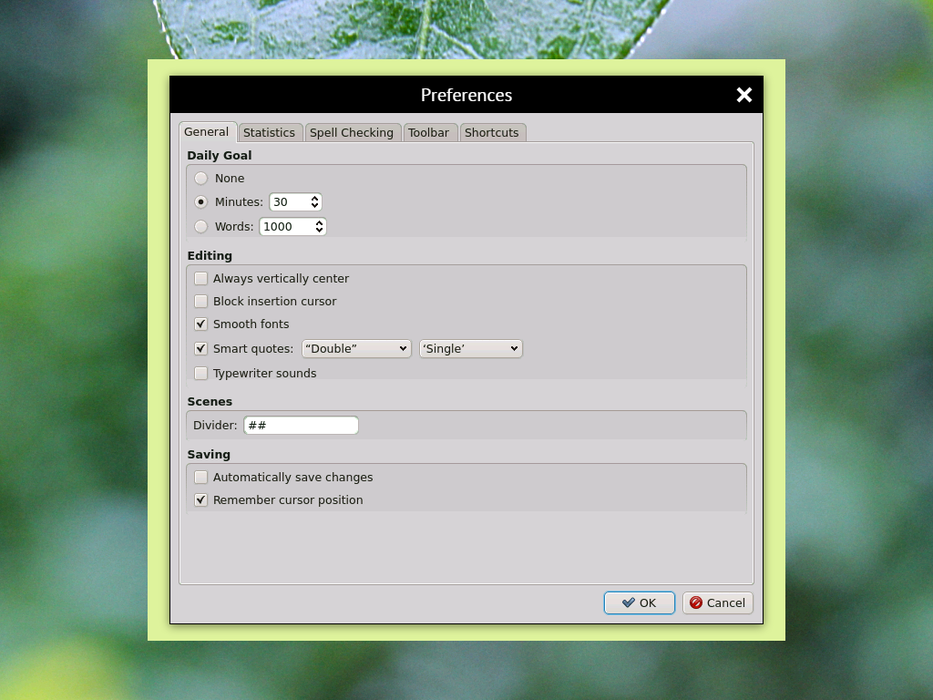Uncheck the Smart quotes option
The width and height of the screenshot is (933, 700).
click(201, 349)
